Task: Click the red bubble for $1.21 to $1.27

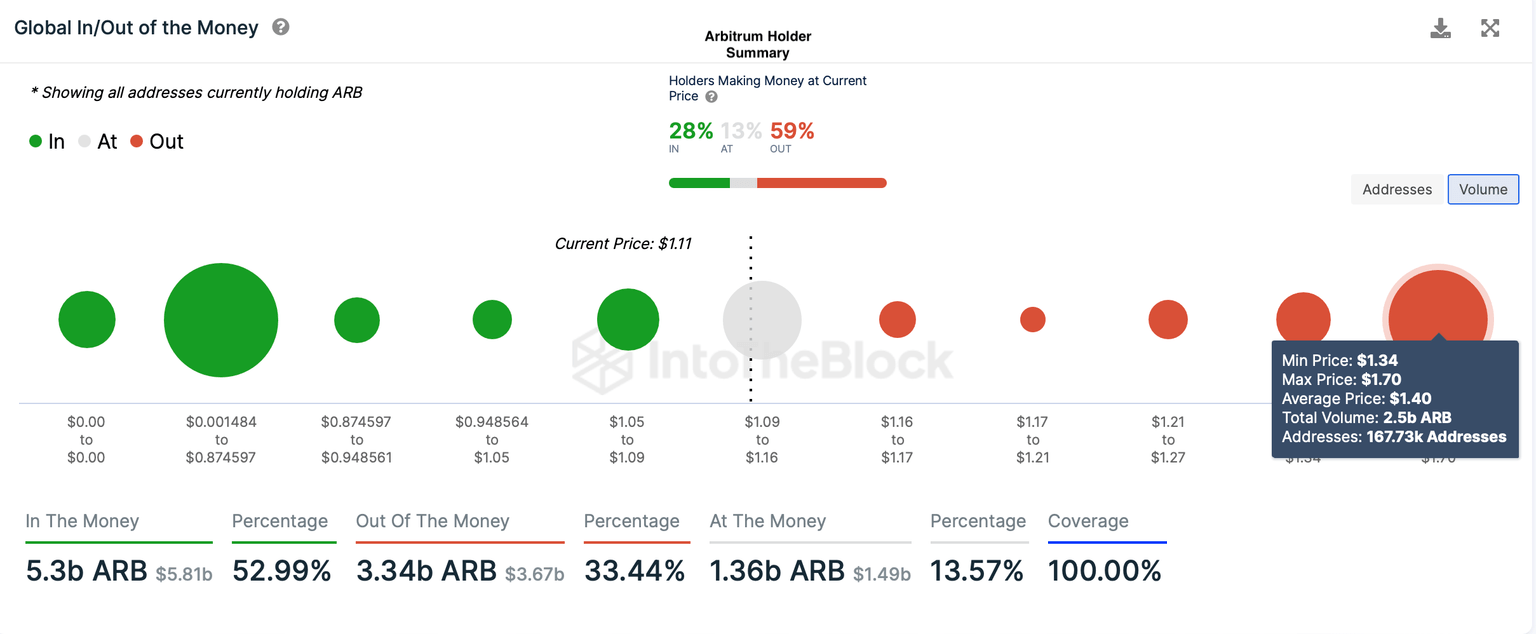Action: click(x=1168, y=320)
